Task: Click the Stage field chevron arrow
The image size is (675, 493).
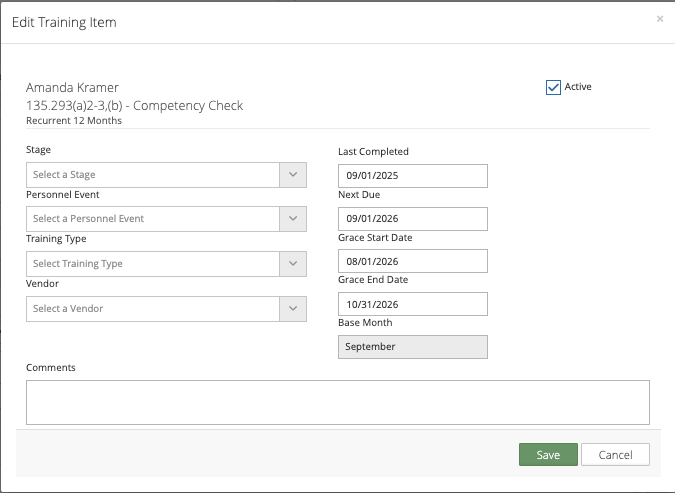Action: (x=293, y=175)
